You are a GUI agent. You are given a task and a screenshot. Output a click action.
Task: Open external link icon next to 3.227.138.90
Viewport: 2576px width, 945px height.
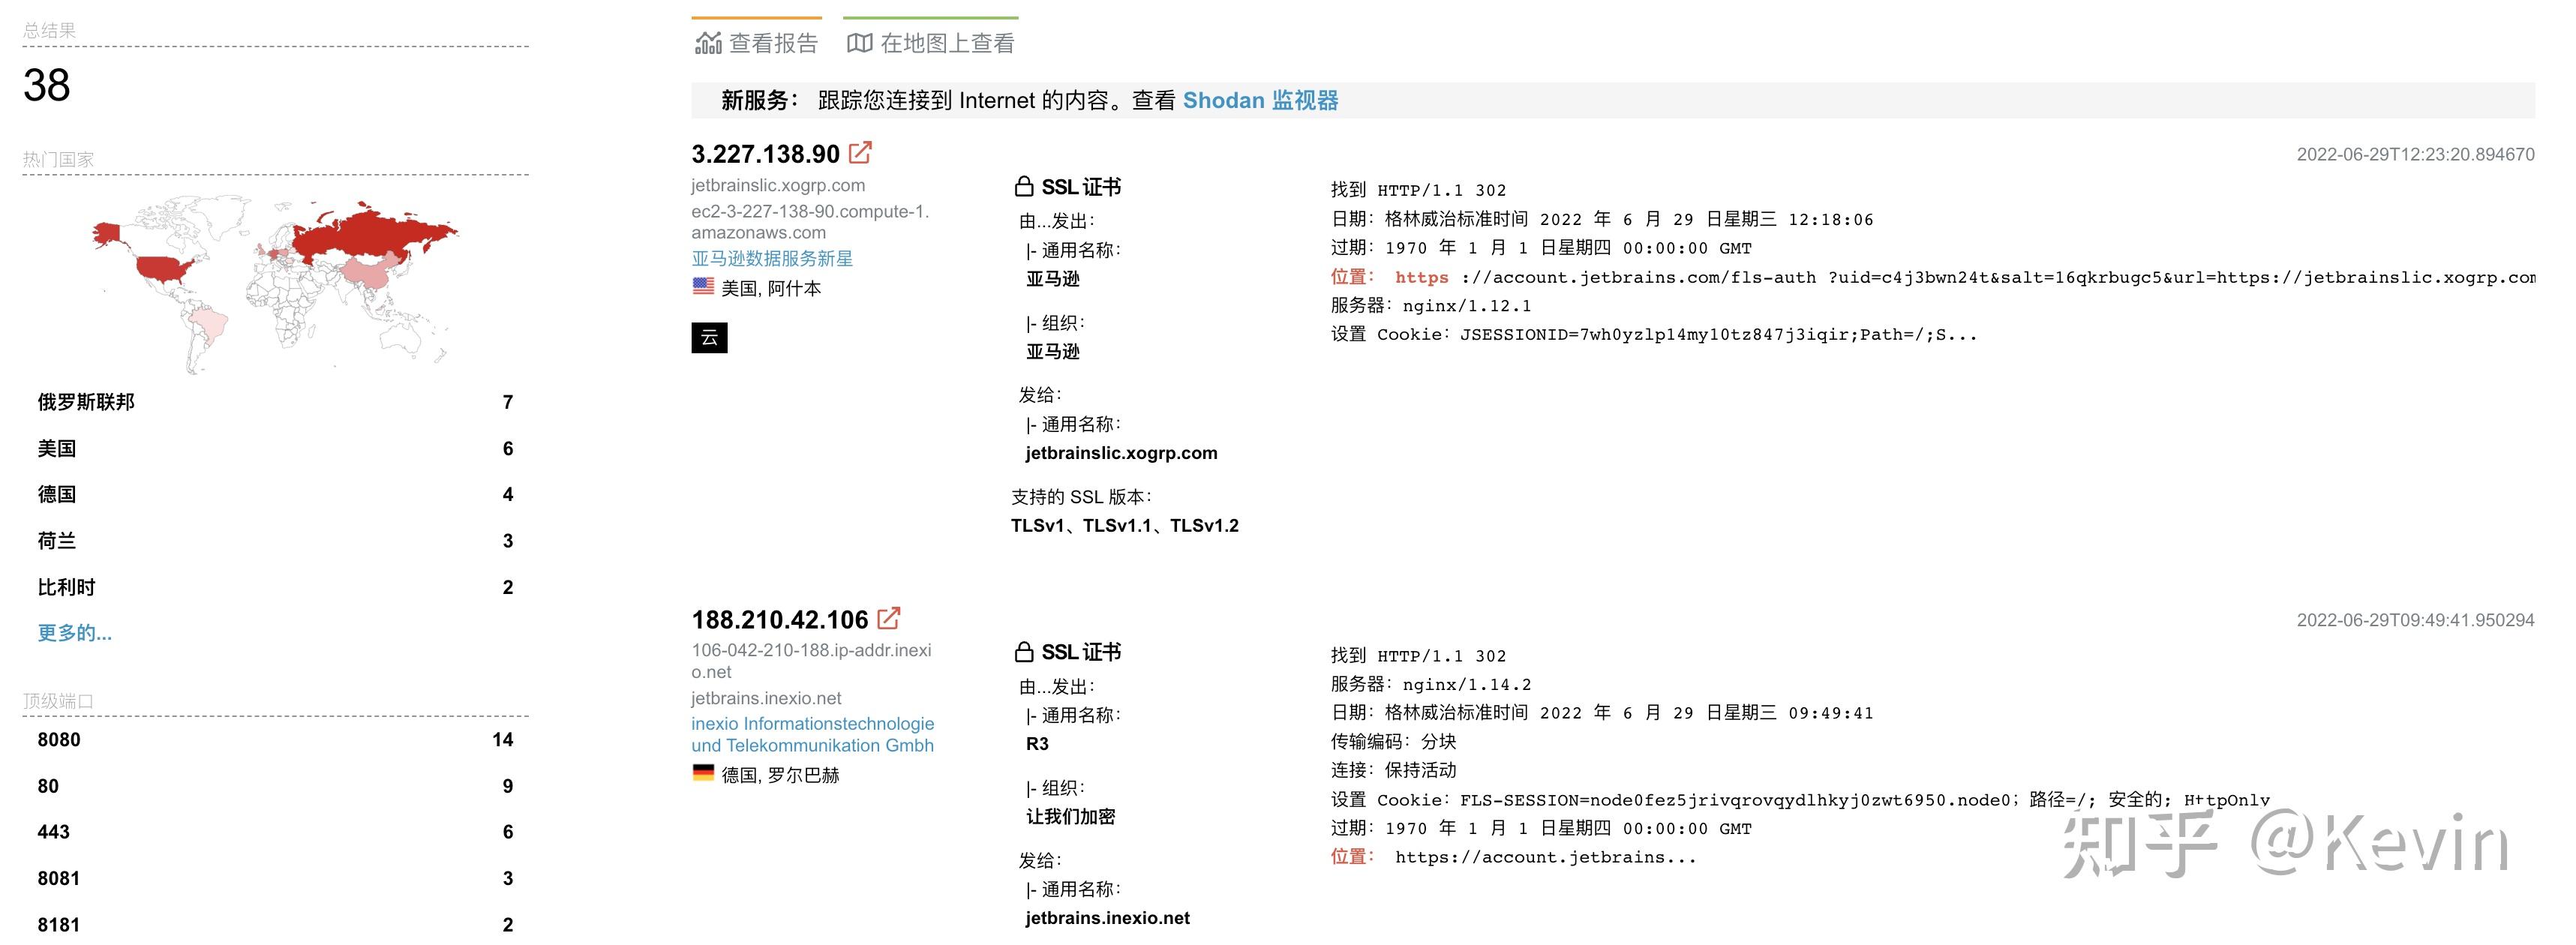pos(858,153)
